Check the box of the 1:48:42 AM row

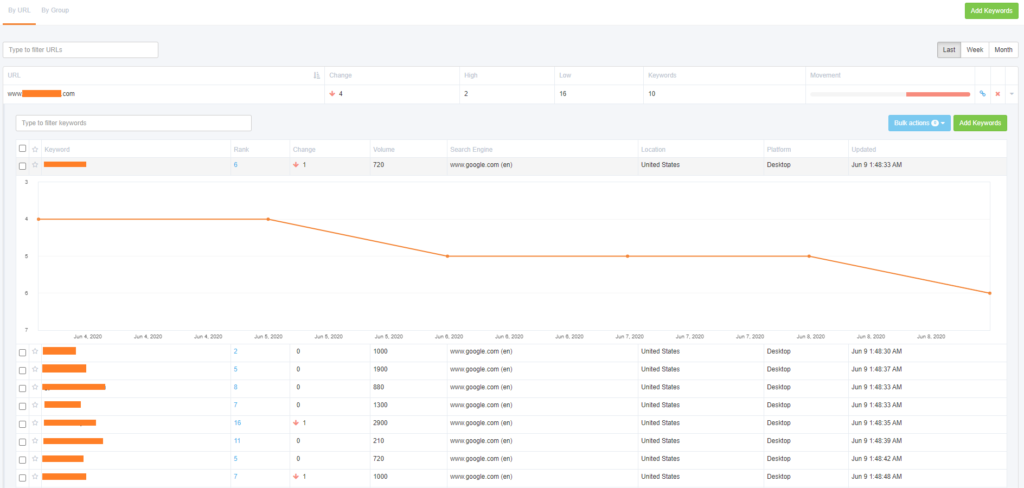[23, 459]
